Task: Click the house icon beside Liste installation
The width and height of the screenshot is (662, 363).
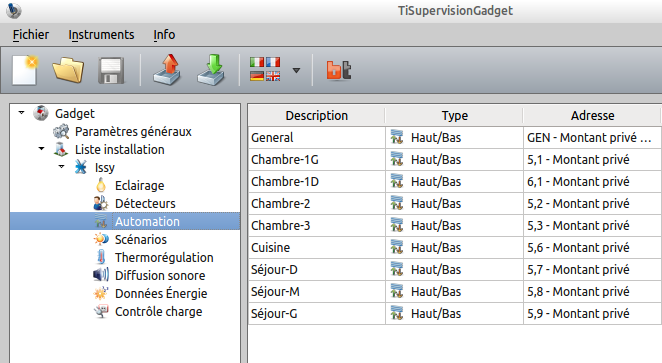Action: 61,149
